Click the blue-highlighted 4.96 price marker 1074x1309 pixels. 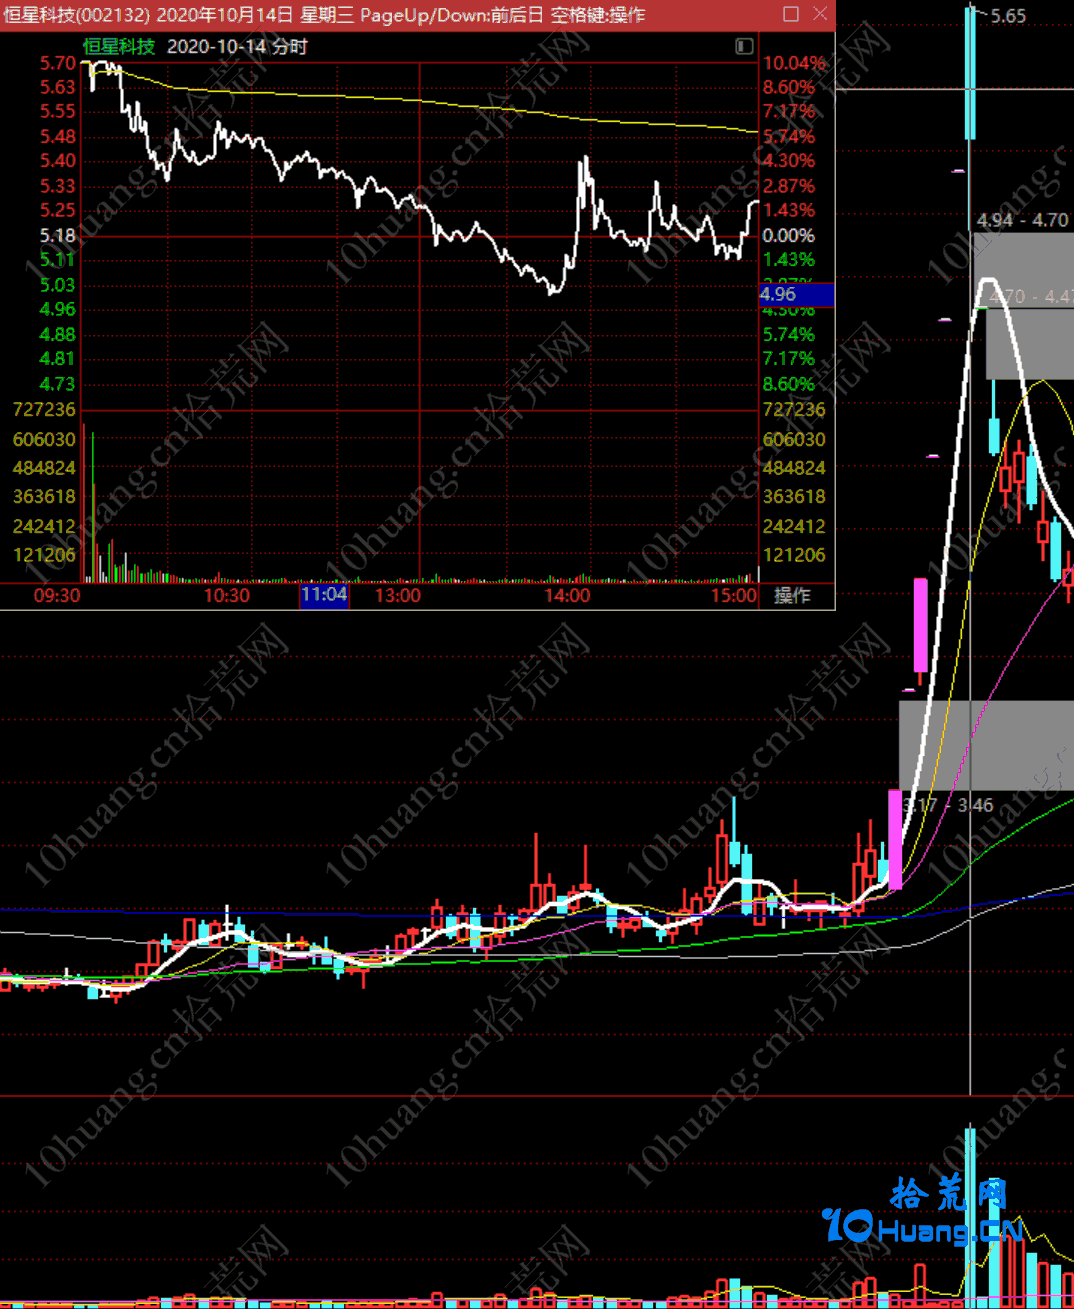pyautogui.click(x=796, y=294)
